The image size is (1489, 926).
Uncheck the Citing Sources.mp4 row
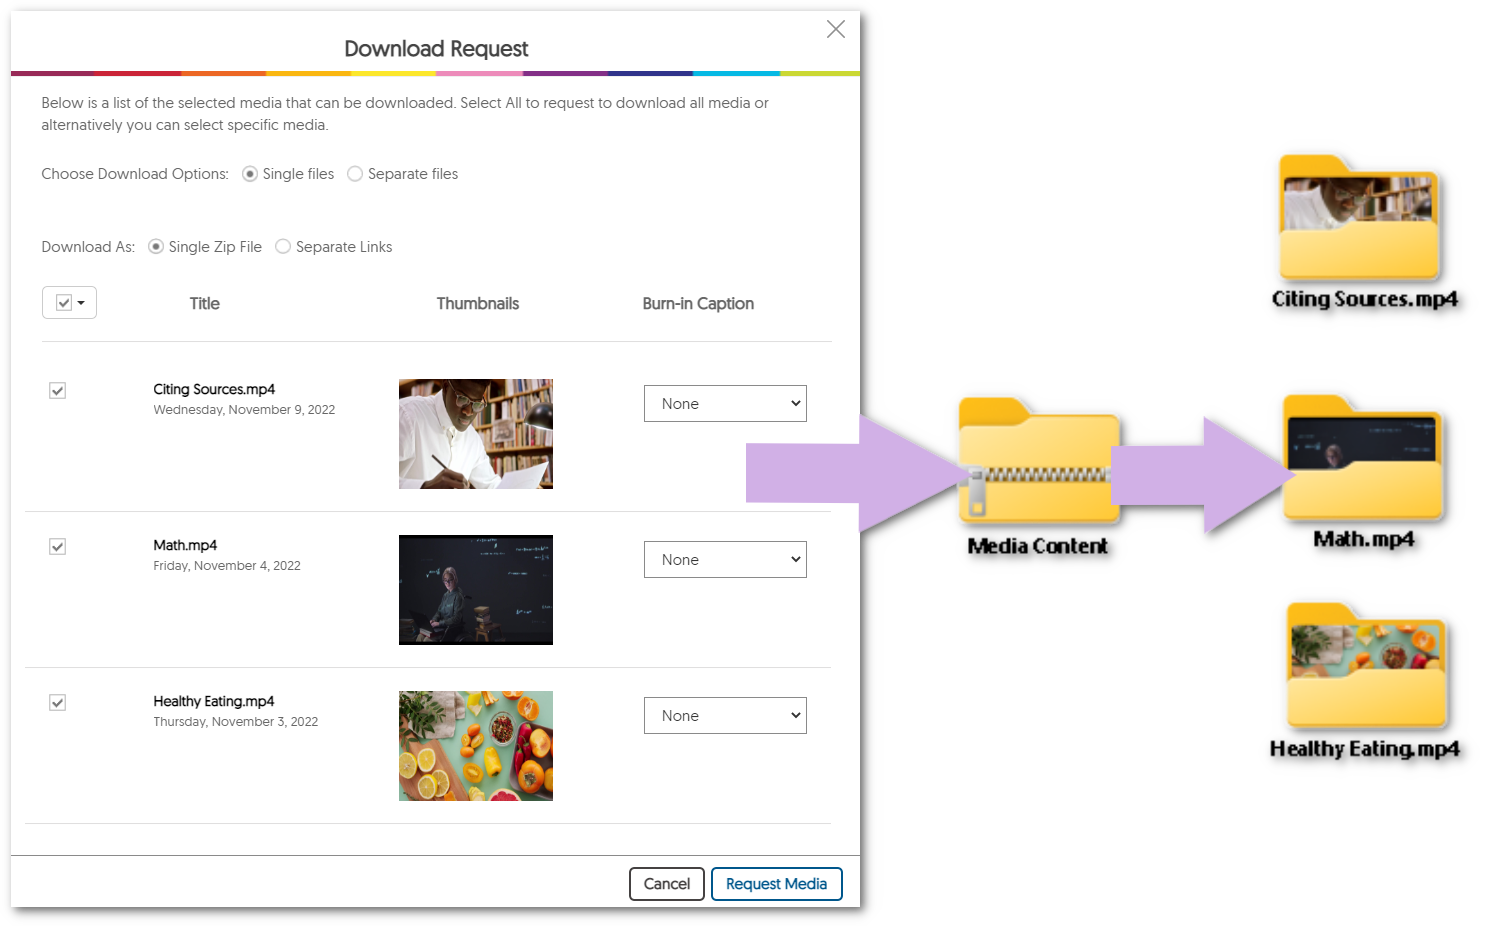[57, 390]
